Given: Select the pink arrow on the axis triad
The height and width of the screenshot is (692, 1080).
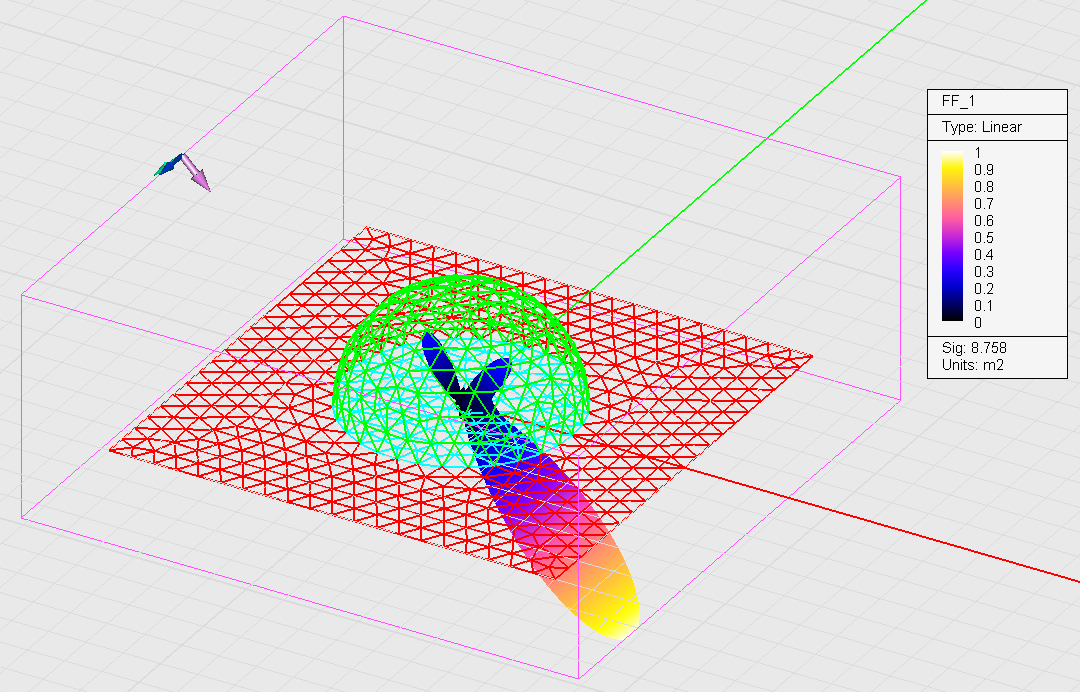Looking at the screenshot, I should click(196, 174).
